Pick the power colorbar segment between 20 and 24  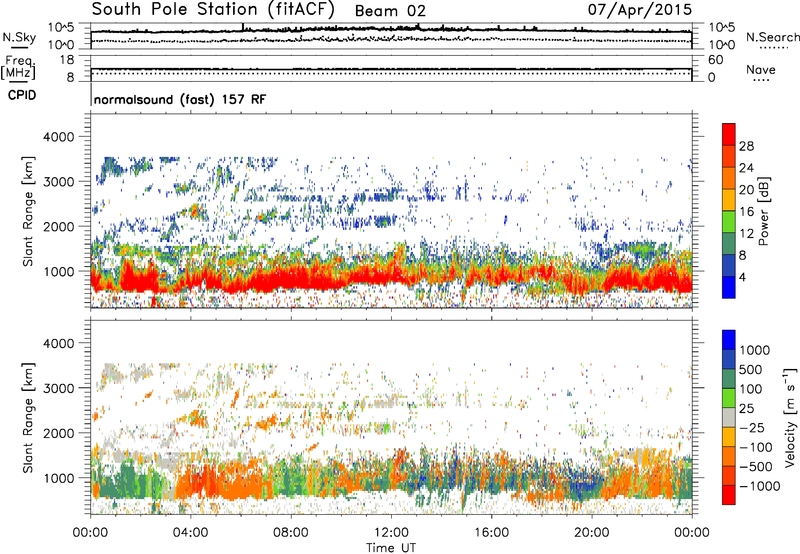point(729,179)
